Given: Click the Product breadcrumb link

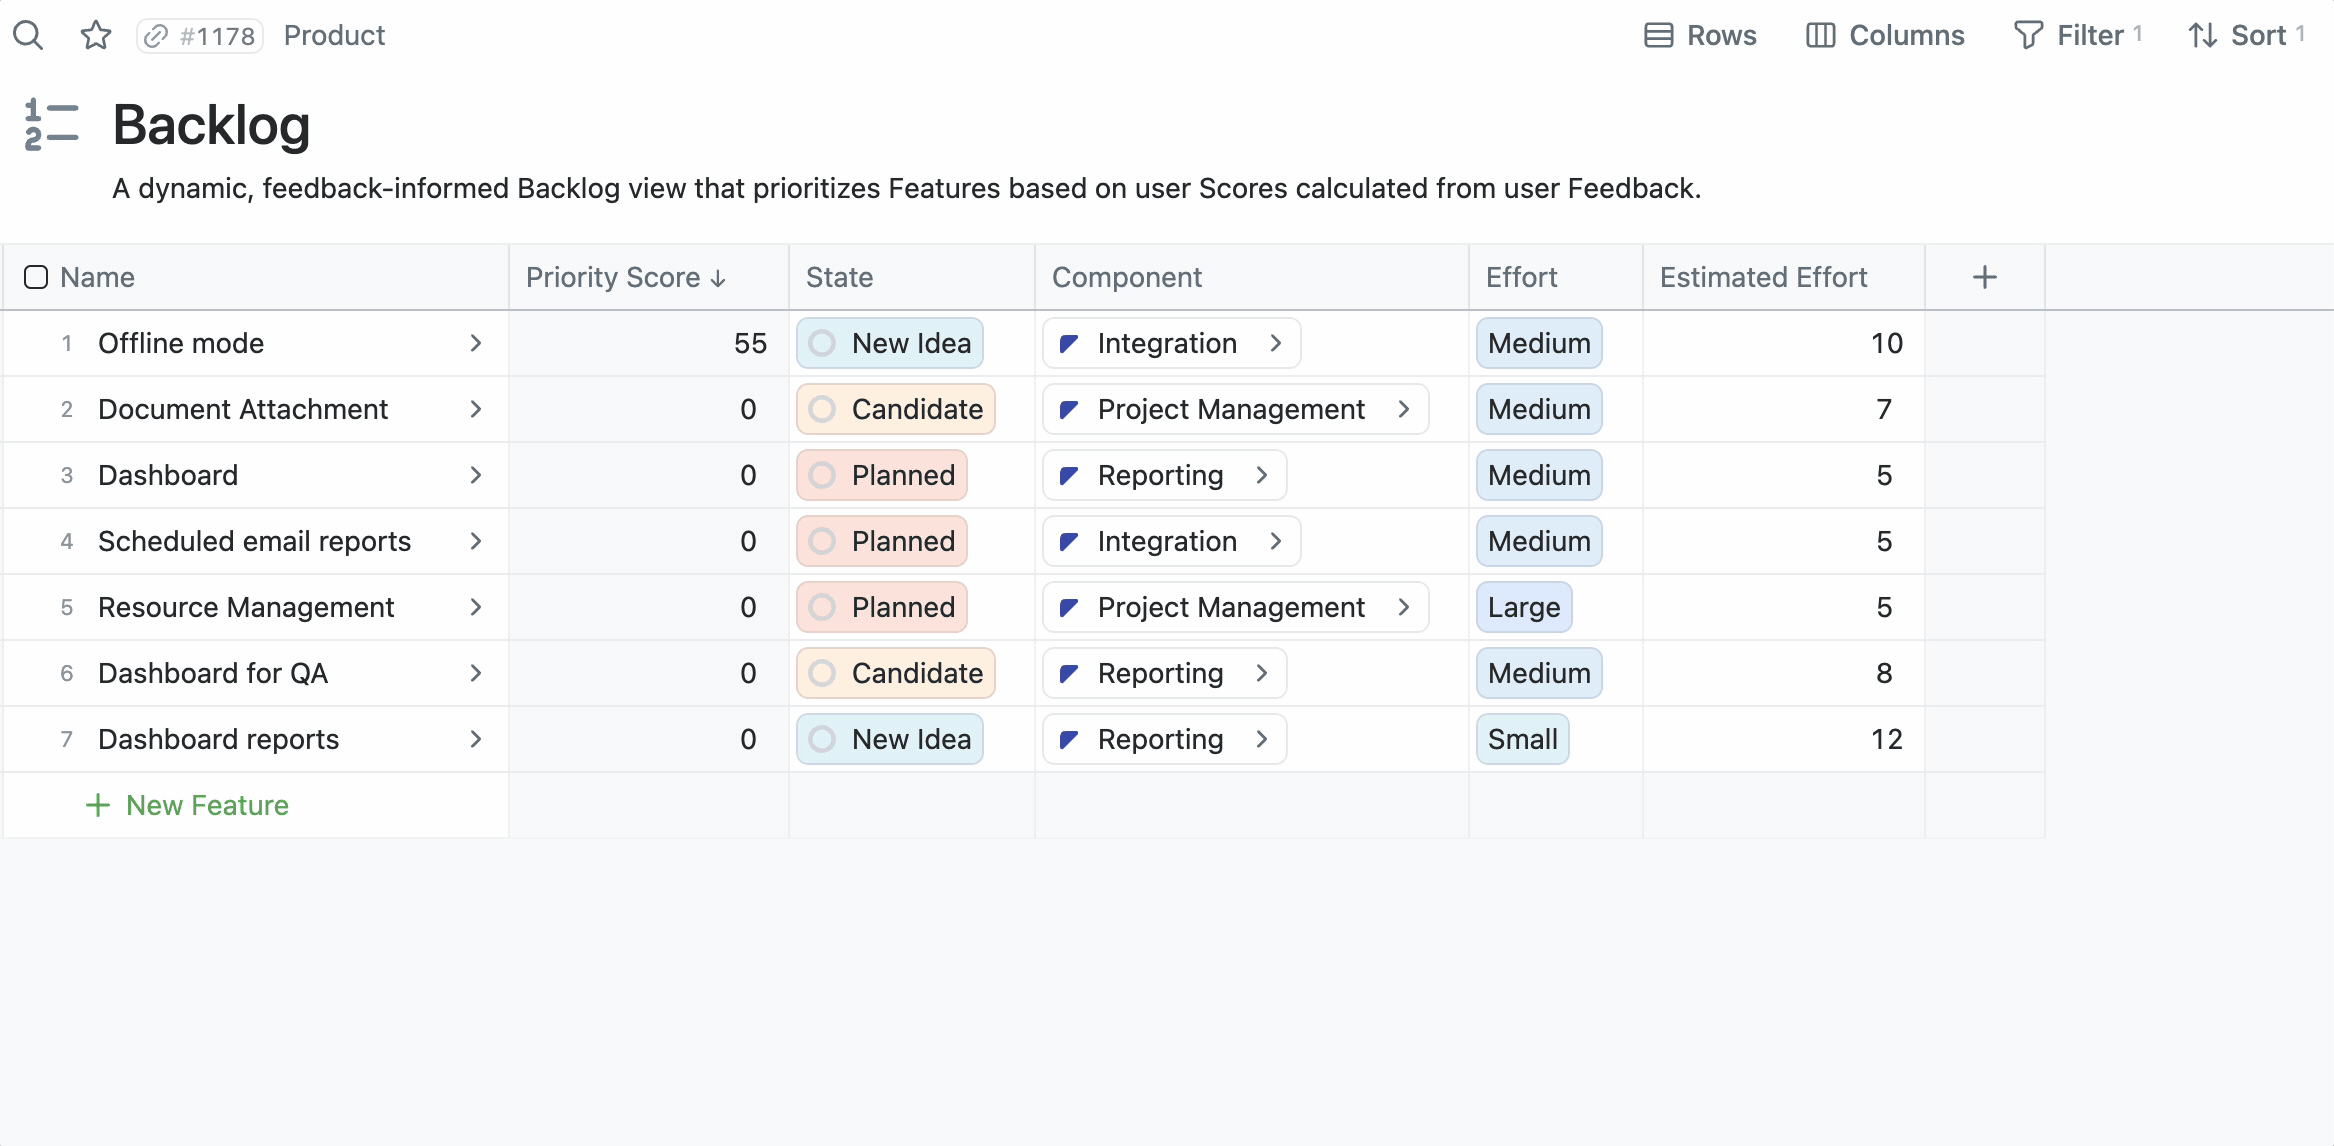Looking at the screenshot, I should pos(334,36).
